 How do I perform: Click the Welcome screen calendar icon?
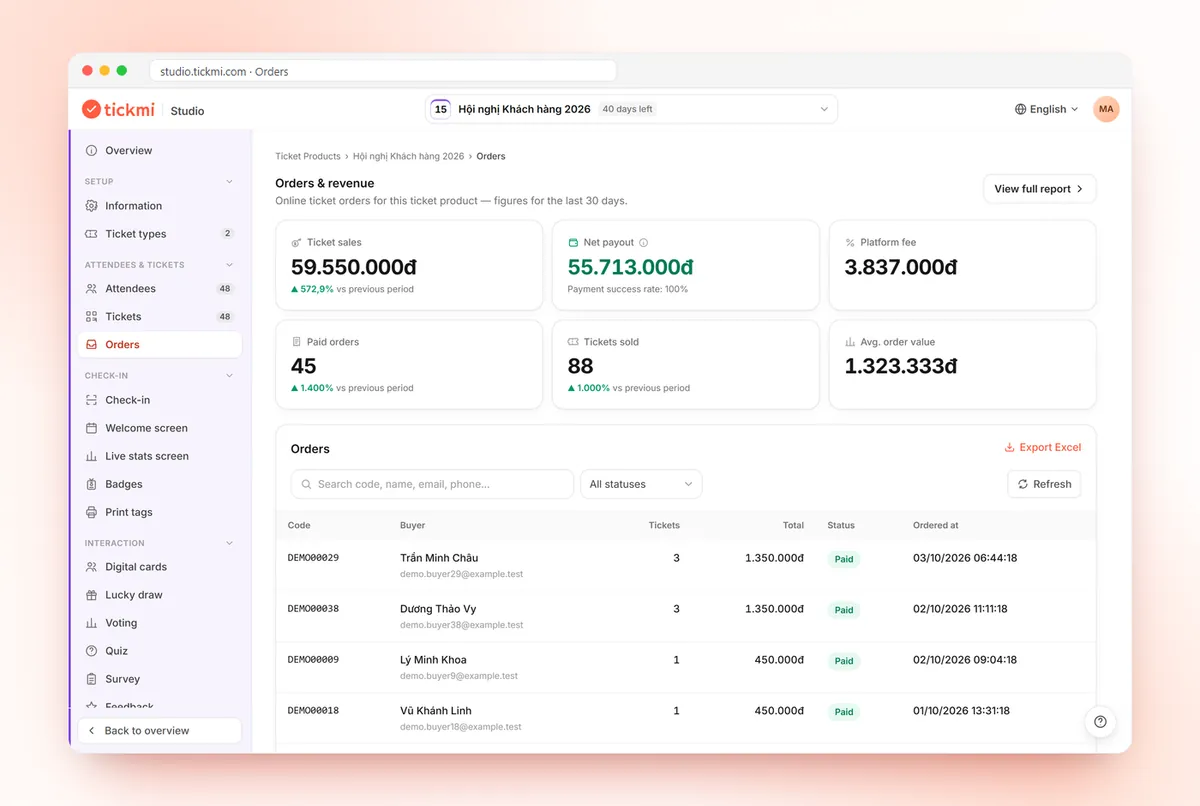tap(92, 428)
